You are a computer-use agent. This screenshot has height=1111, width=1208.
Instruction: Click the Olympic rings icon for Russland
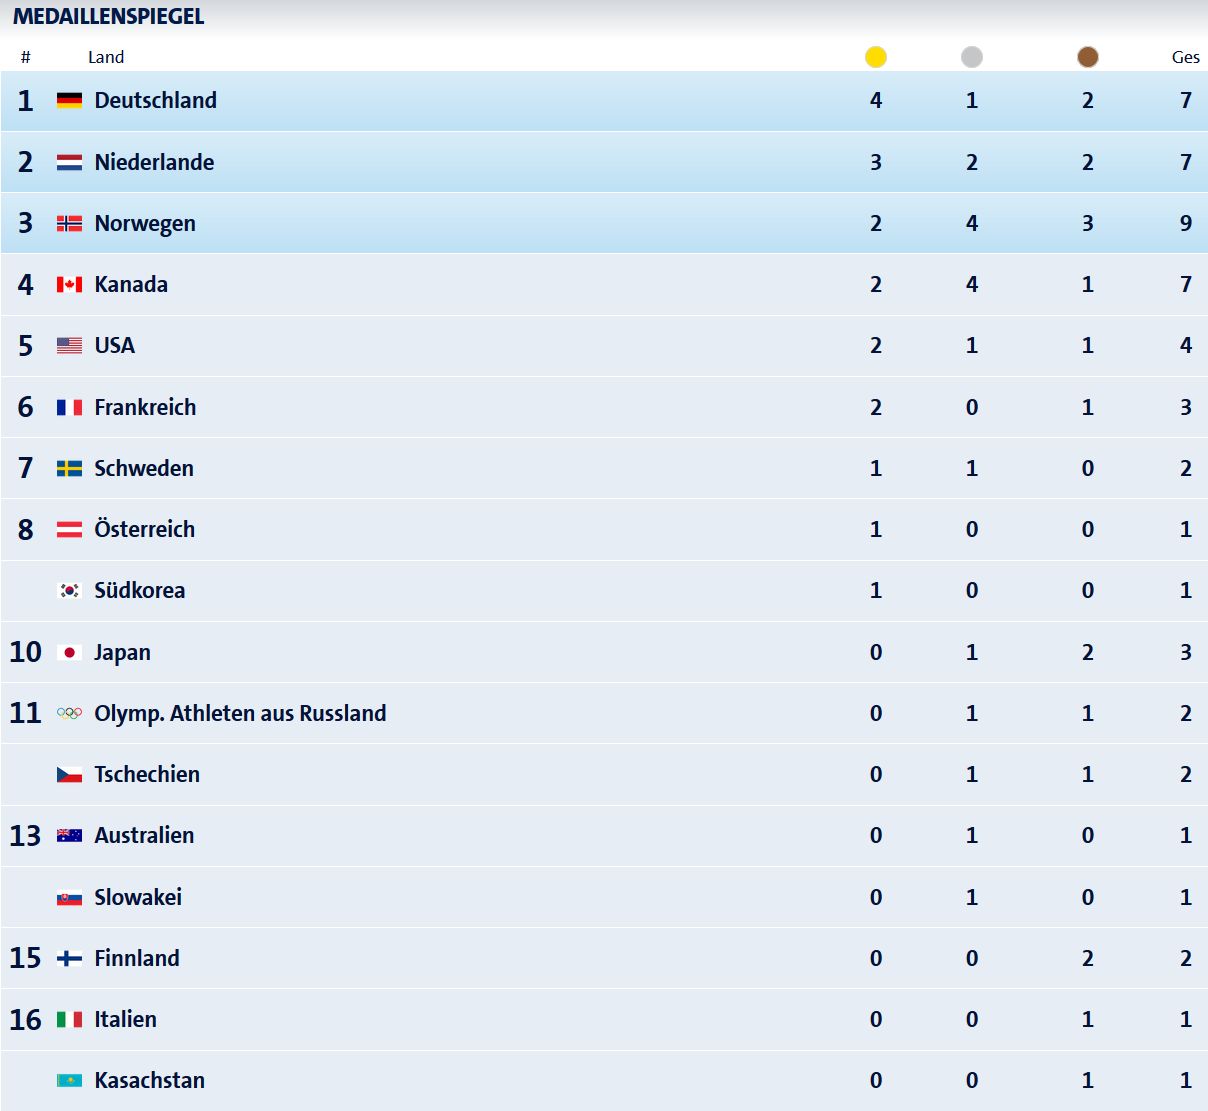click(x=69, y=713)
